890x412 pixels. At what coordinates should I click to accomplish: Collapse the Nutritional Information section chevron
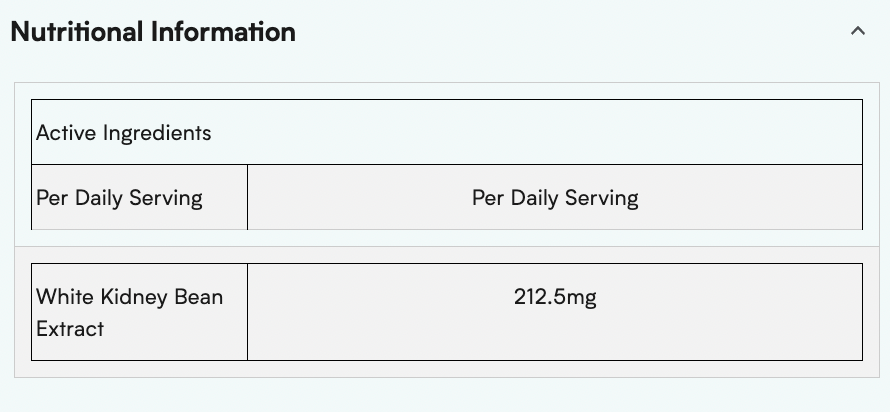click(x=857, y=31)
